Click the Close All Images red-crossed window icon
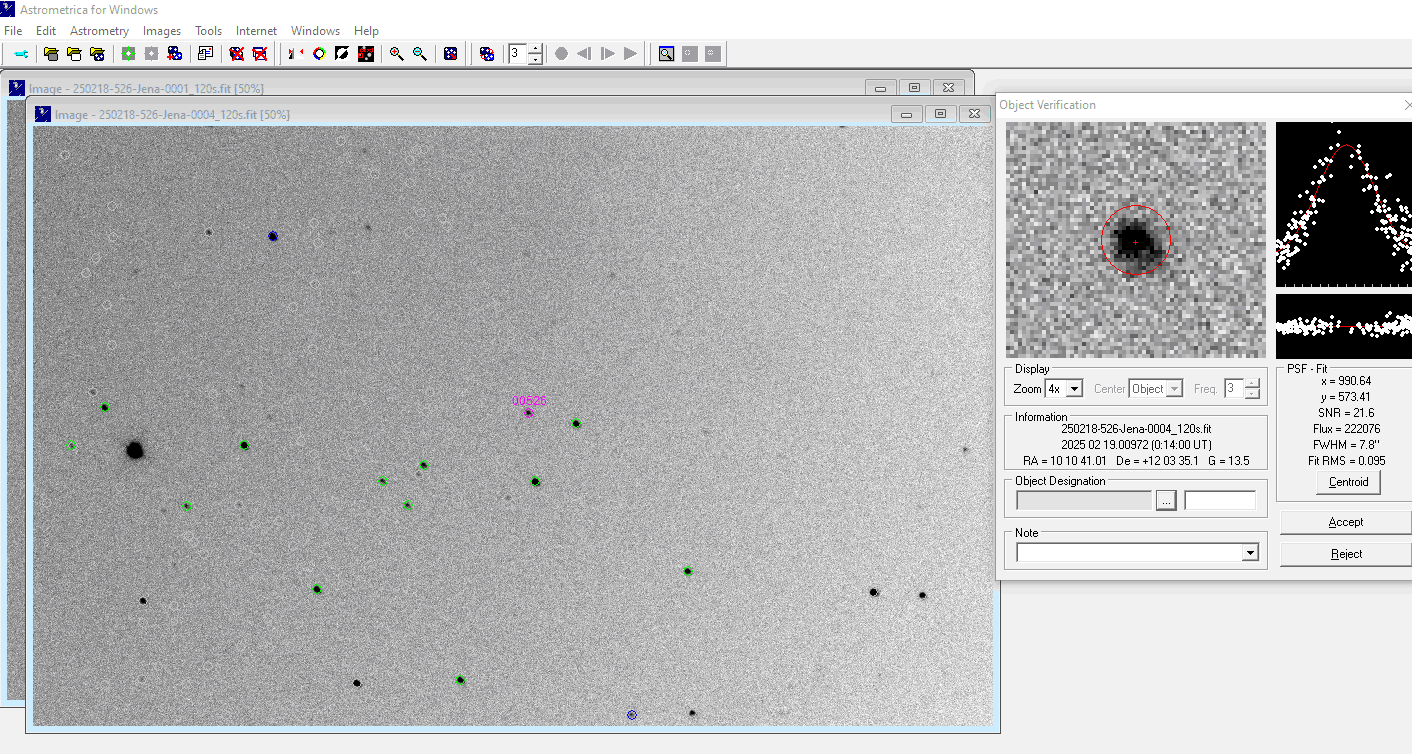The image size is (1412, 754). 260,54
